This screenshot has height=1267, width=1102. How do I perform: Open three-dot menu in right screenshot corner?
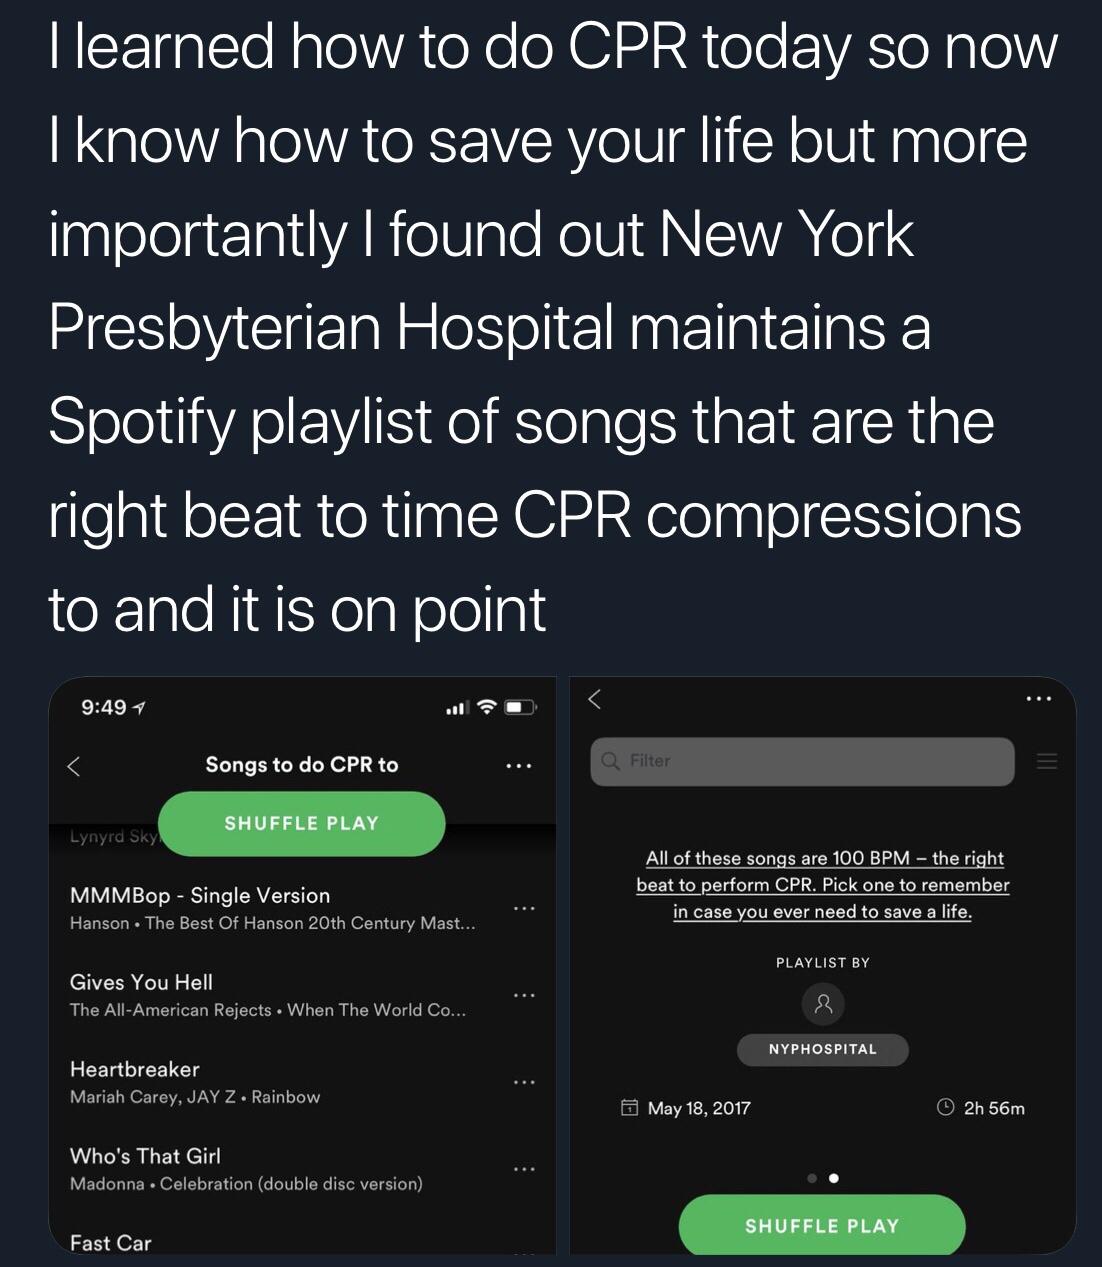[x=1039, y=699]
